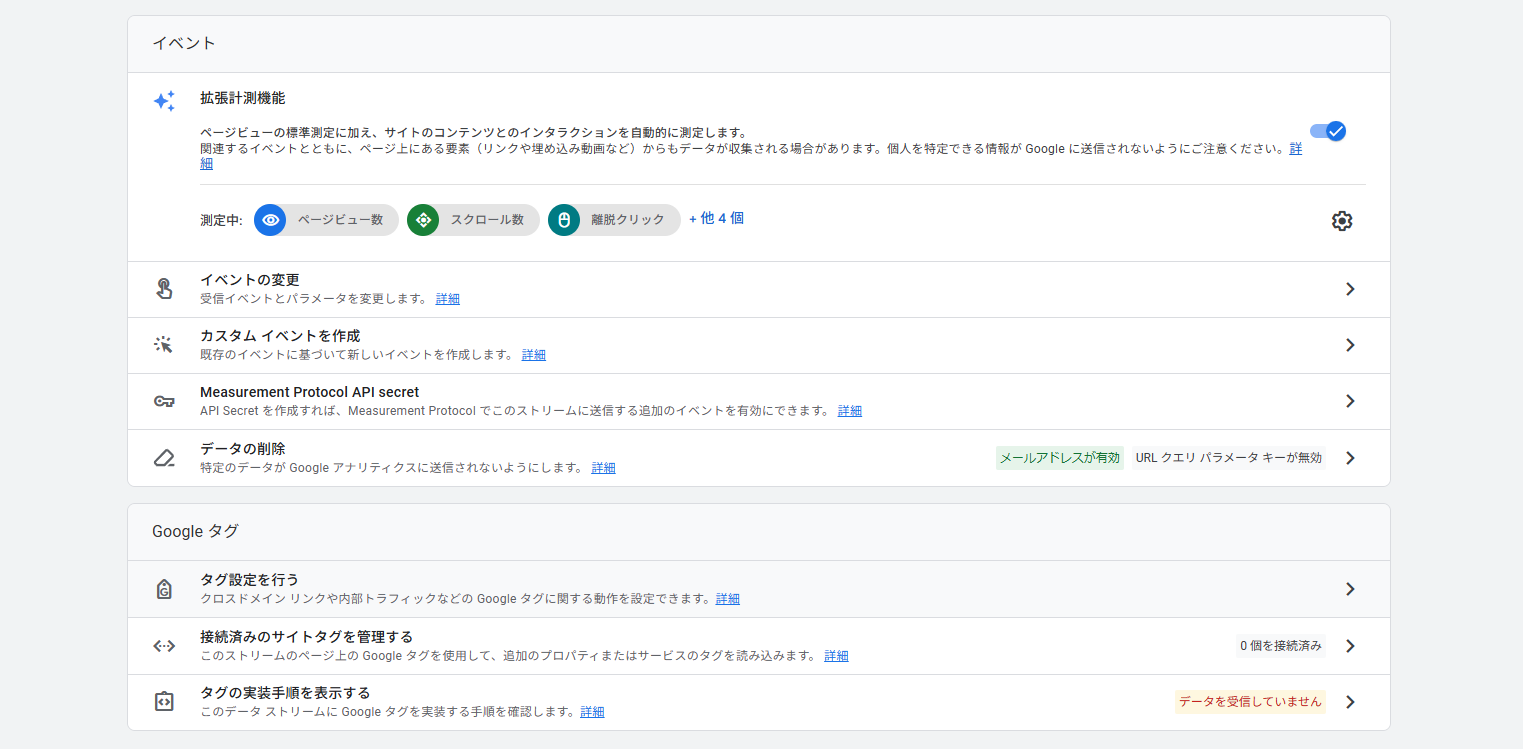1523x749 pixels.
Task: Click the eraser icon for データの削除
Action: 164,458
